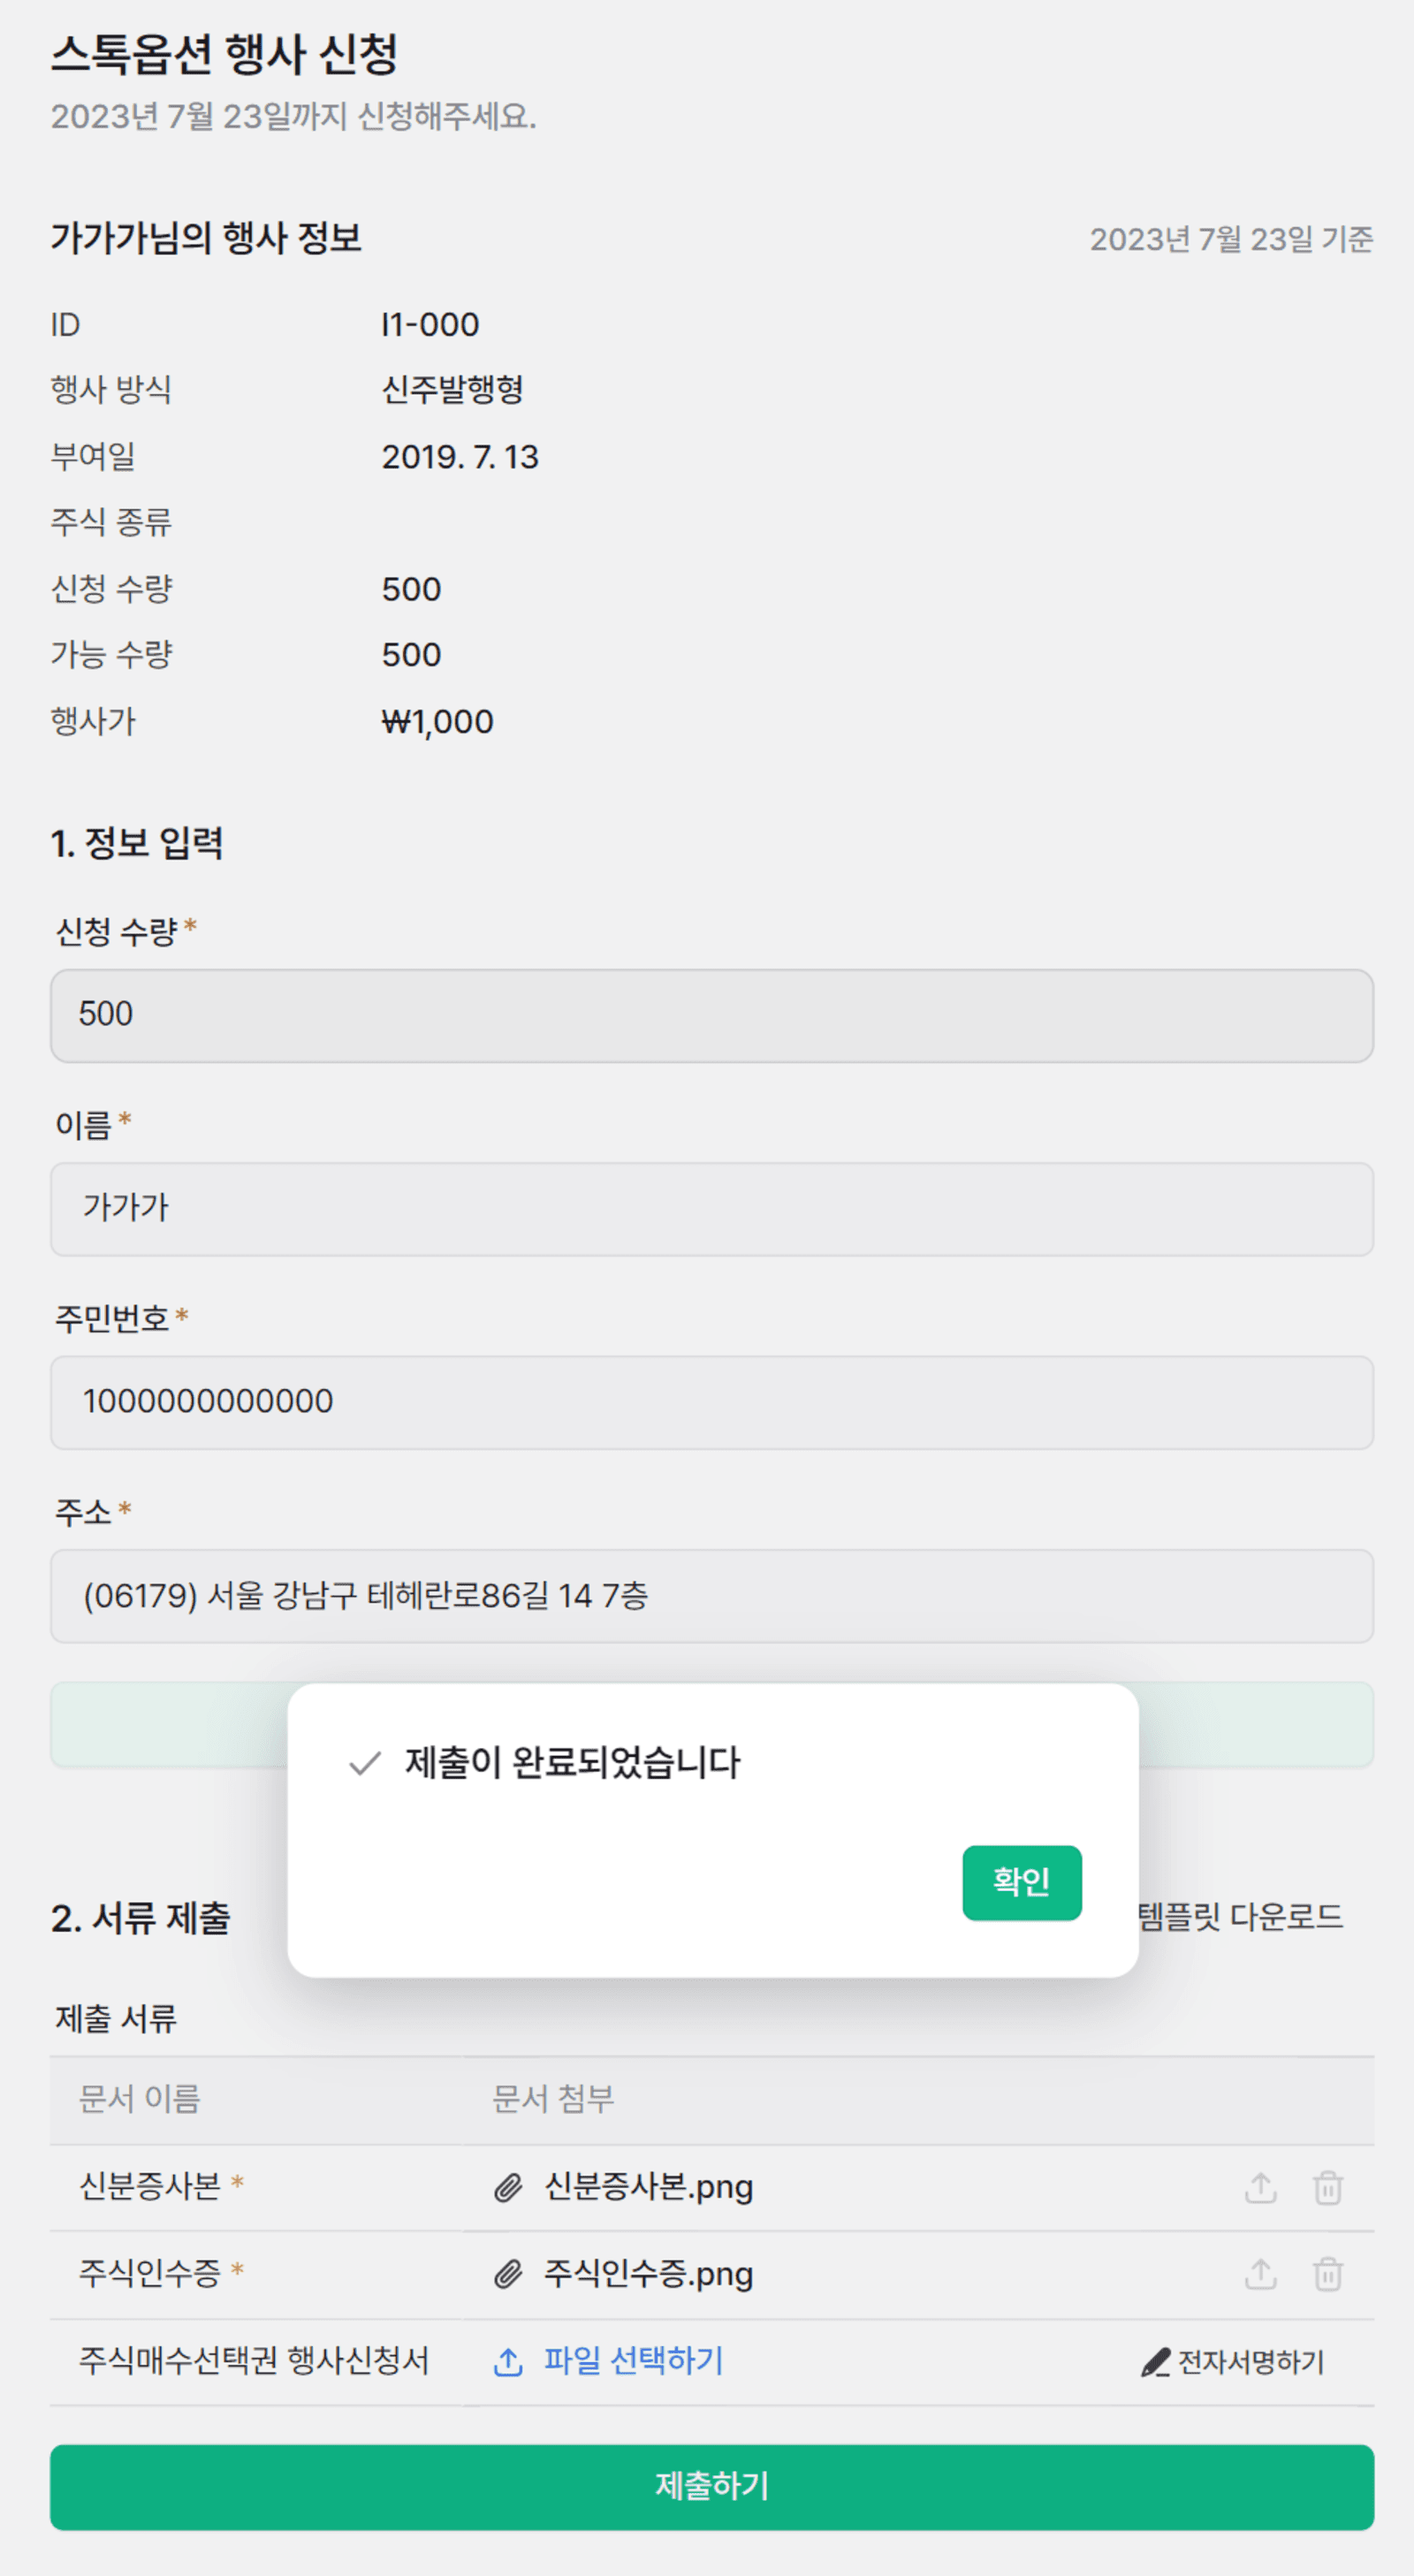Click the paperclip icon beside 주식인수증.png
This screenshot has width=1414, height=2576.
pyautogui.click(x=508, y=2275)
